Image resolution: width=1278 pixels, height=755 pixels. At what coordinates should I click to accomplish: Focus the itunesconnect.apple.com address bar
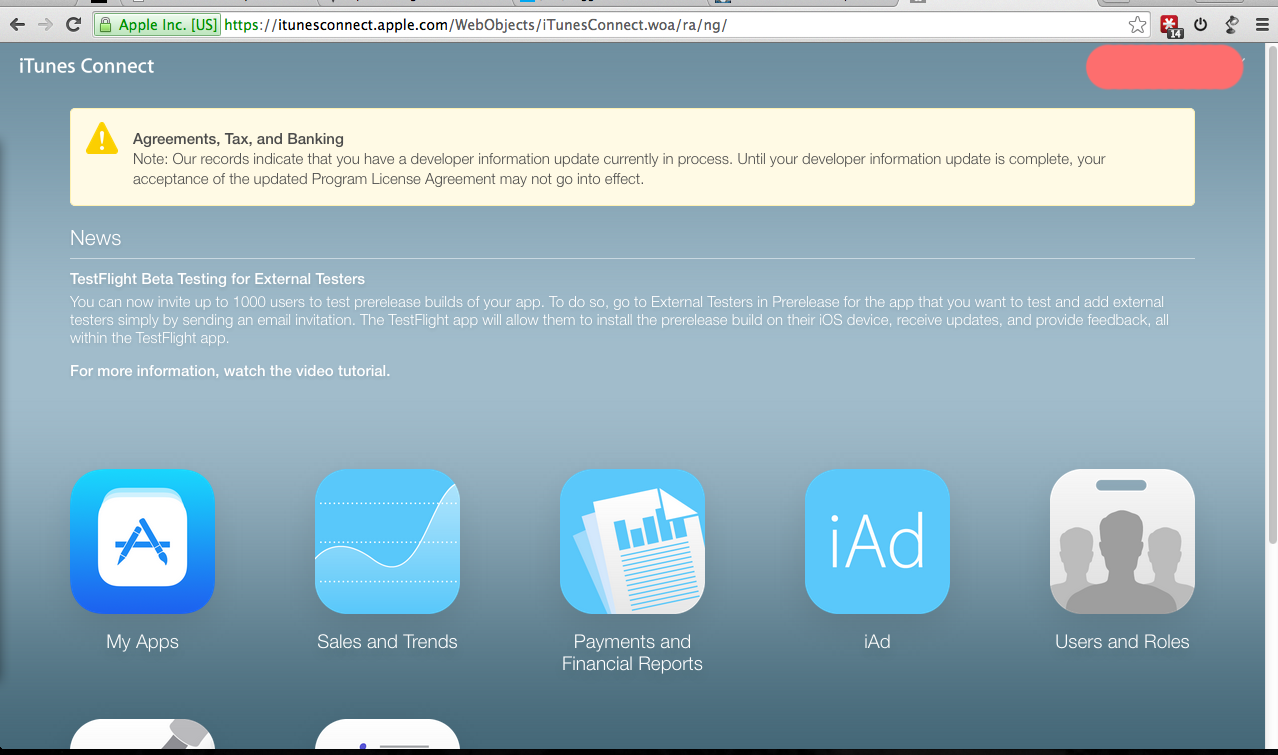621,25
